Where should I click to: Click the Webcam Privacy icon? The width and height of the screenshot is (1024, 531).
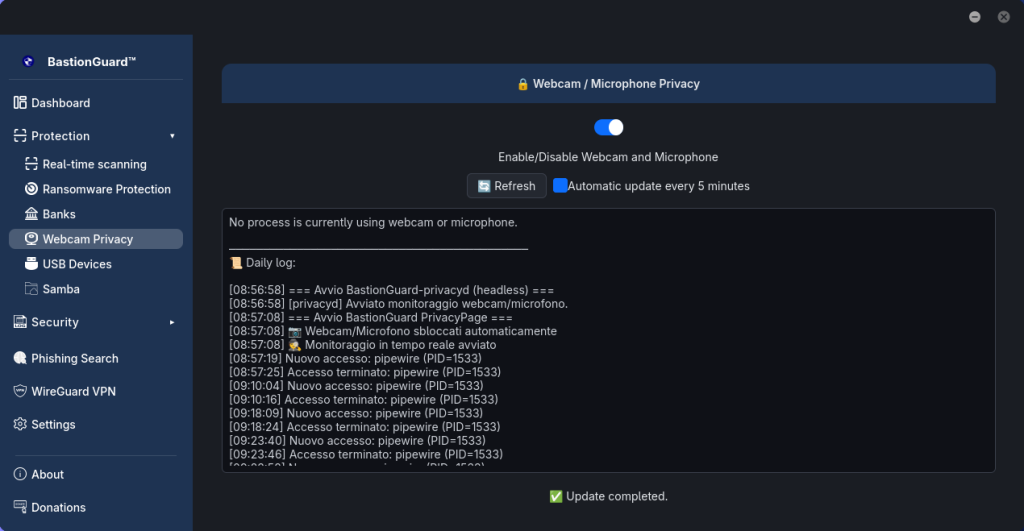coord(31,238)
